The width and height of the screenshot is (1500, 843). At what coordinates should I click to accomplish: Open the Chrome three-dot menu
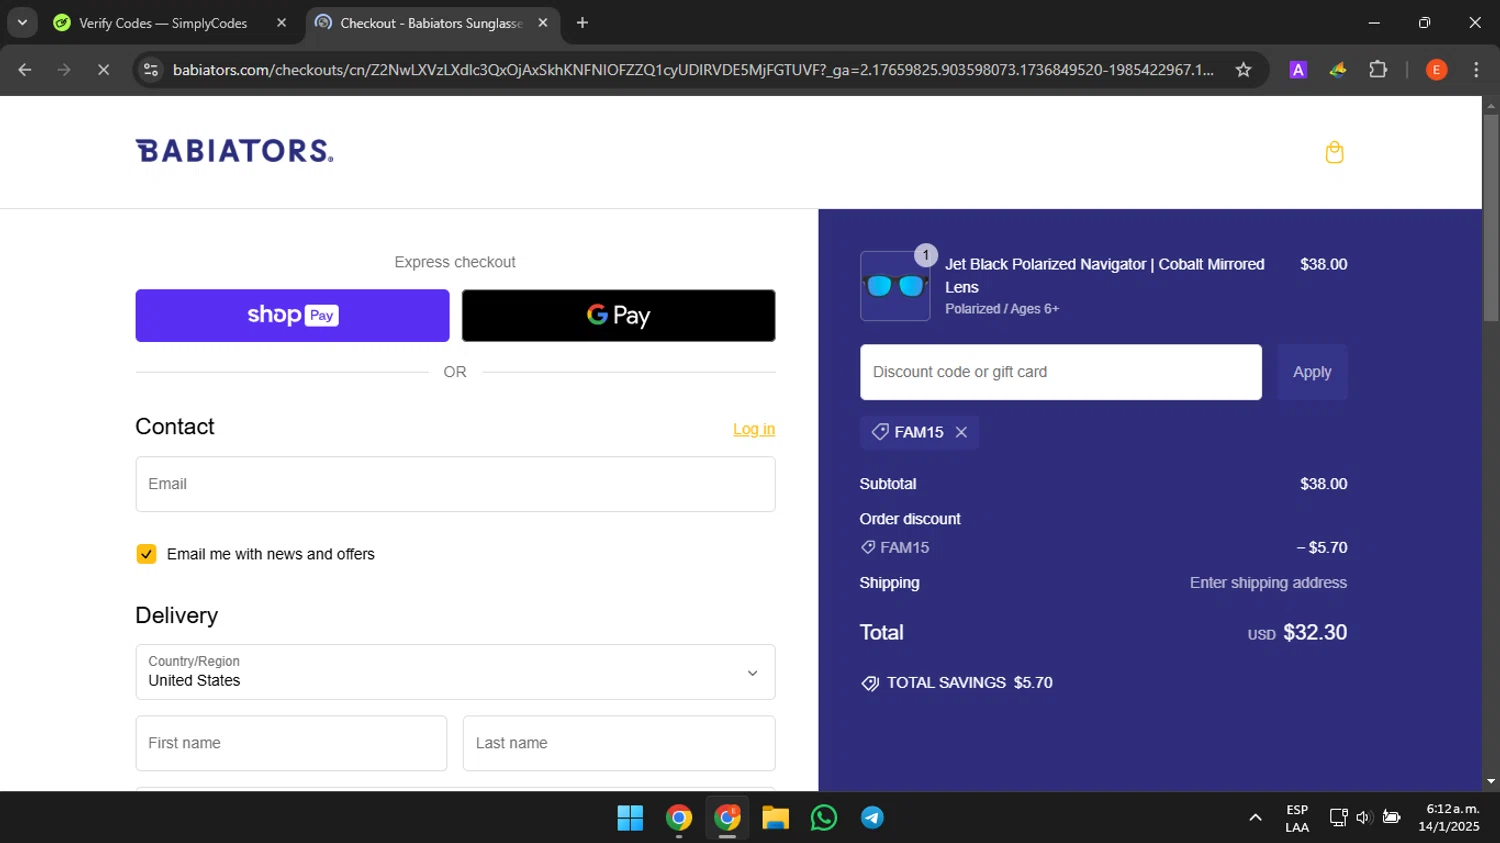click(x=1476, y=70)
